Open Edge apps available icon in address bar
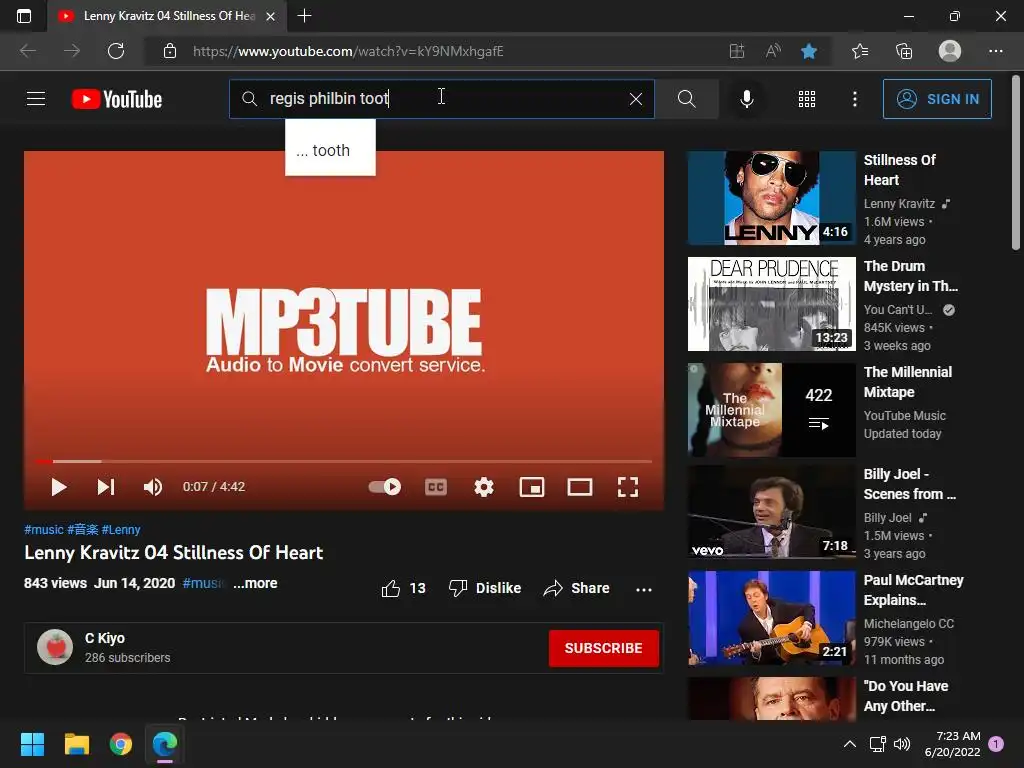This screenshot has height=768, width=1024. click(737, 51)
